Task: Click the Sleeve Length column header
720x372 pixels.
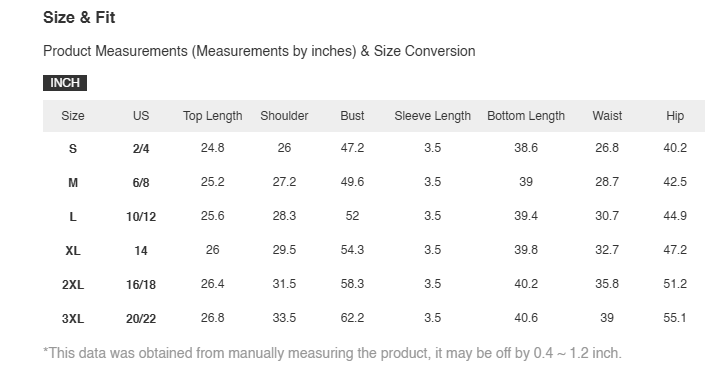Action: [433, 116]
